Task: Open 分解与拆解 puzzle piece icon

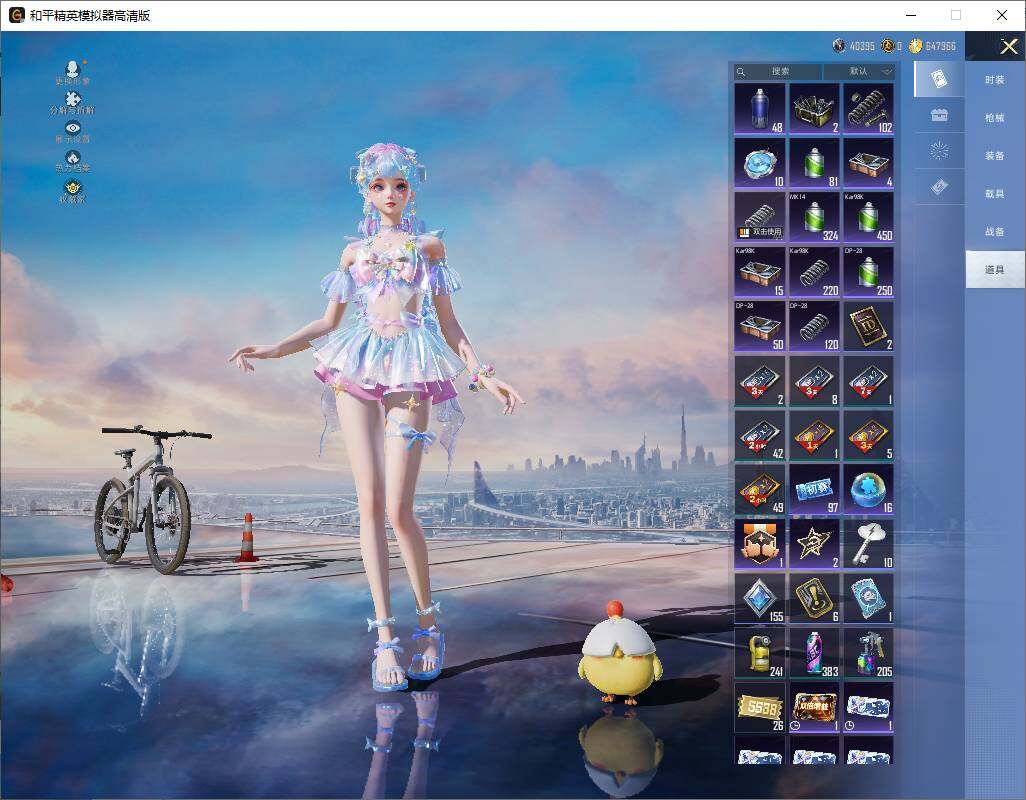Action: [73, 103]
